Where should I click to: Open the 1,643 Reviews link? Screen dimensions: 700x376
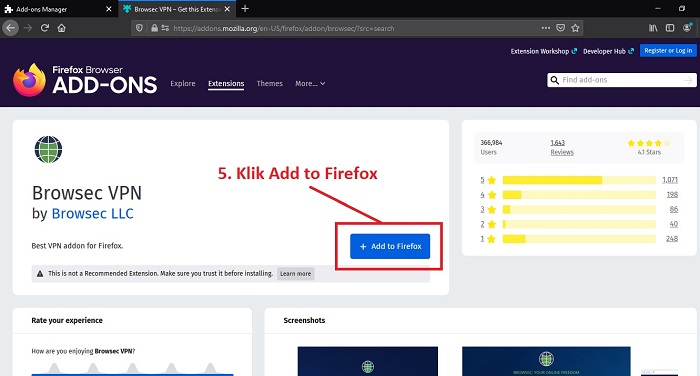point(562,147)
